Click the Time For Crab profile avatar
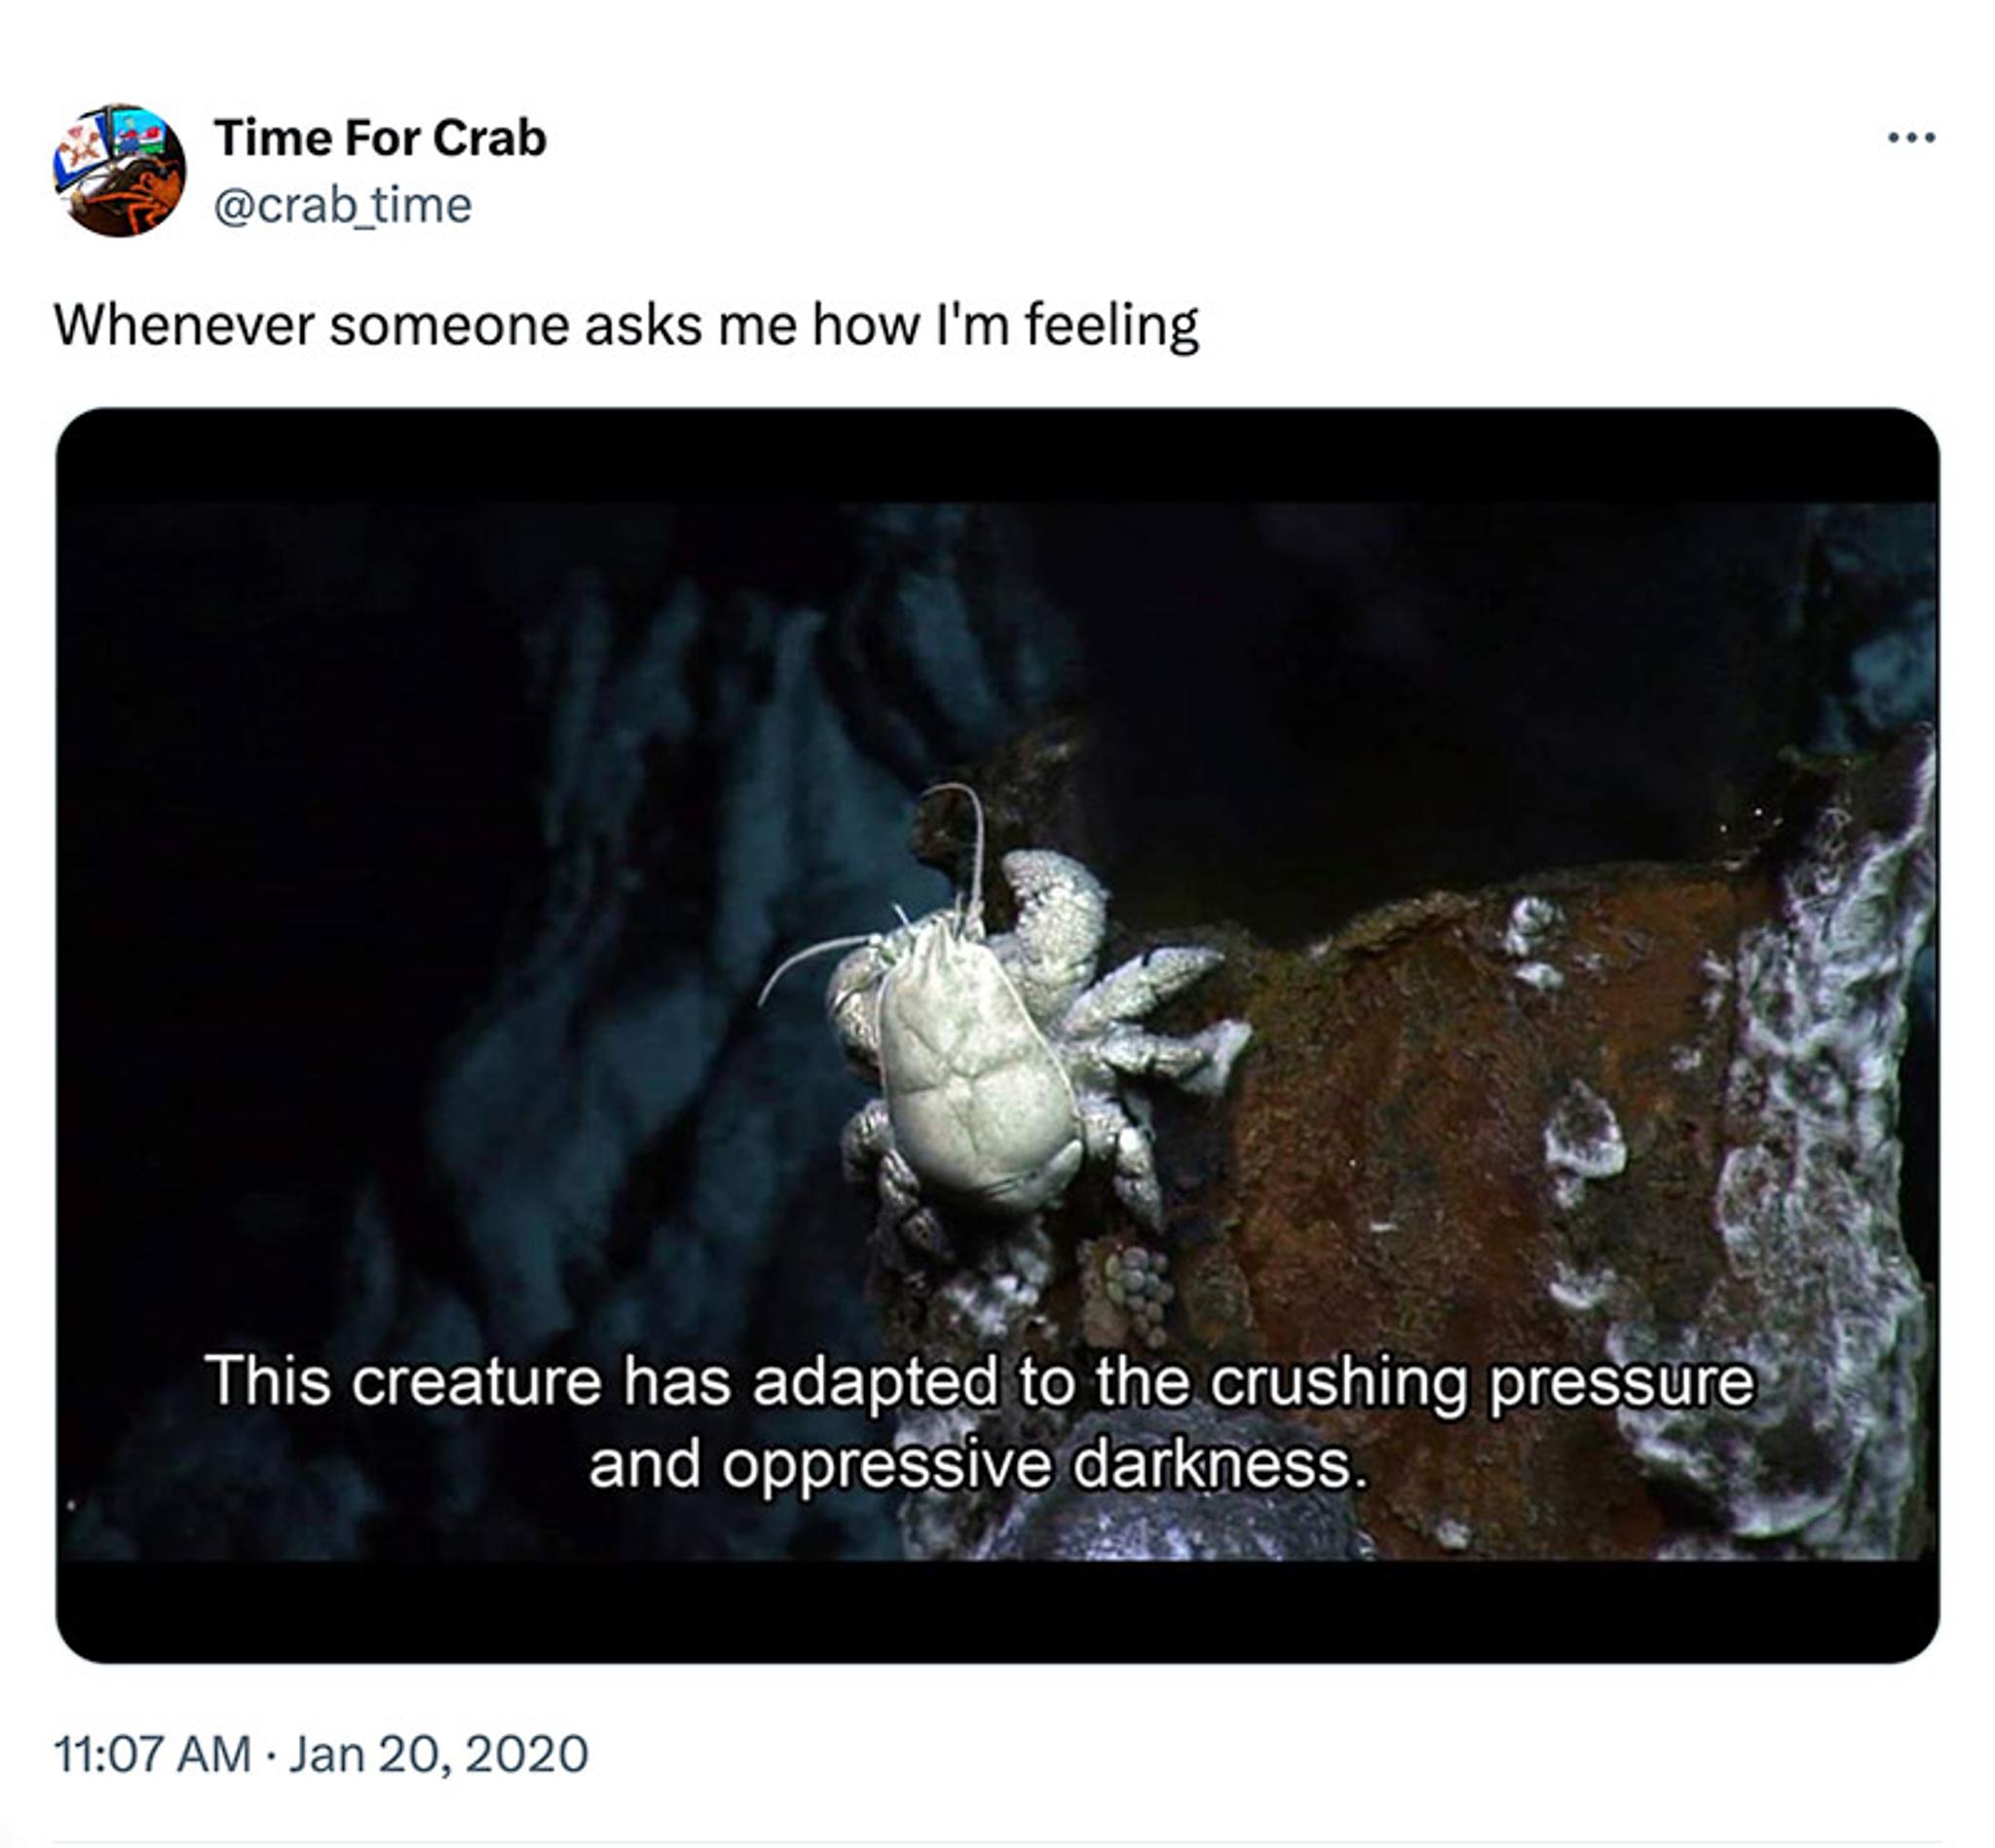Viewport: 1995px width, 1848px height. coord(119,171)
